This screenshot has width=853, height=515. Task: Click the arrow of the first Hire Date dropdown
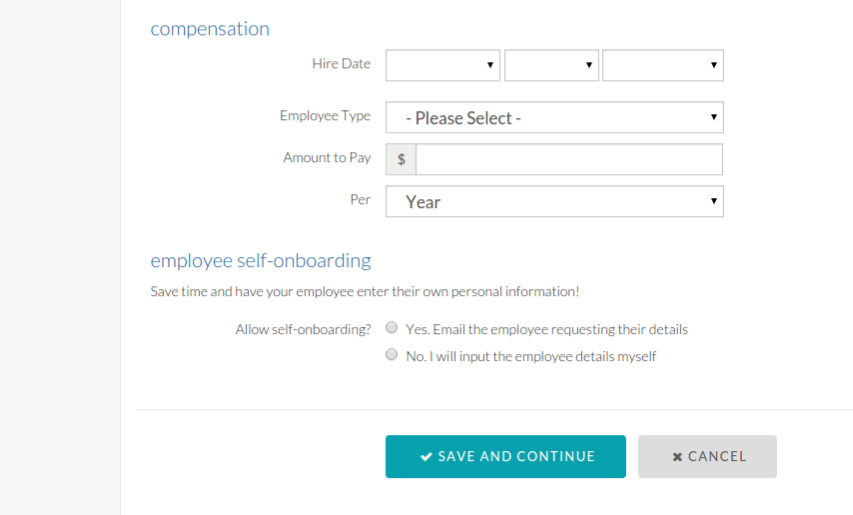(x=490, y=65)
